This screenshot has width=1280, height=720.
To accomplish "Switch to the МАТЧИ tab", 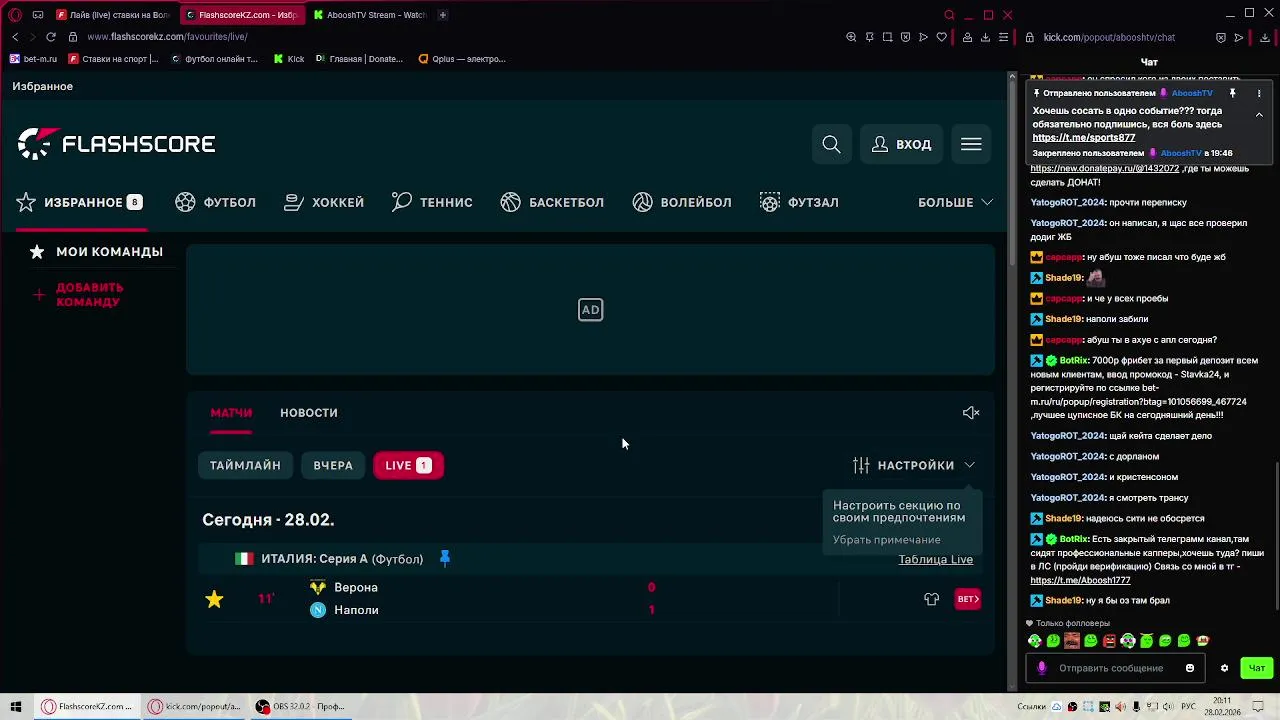I will pos(231,413).
